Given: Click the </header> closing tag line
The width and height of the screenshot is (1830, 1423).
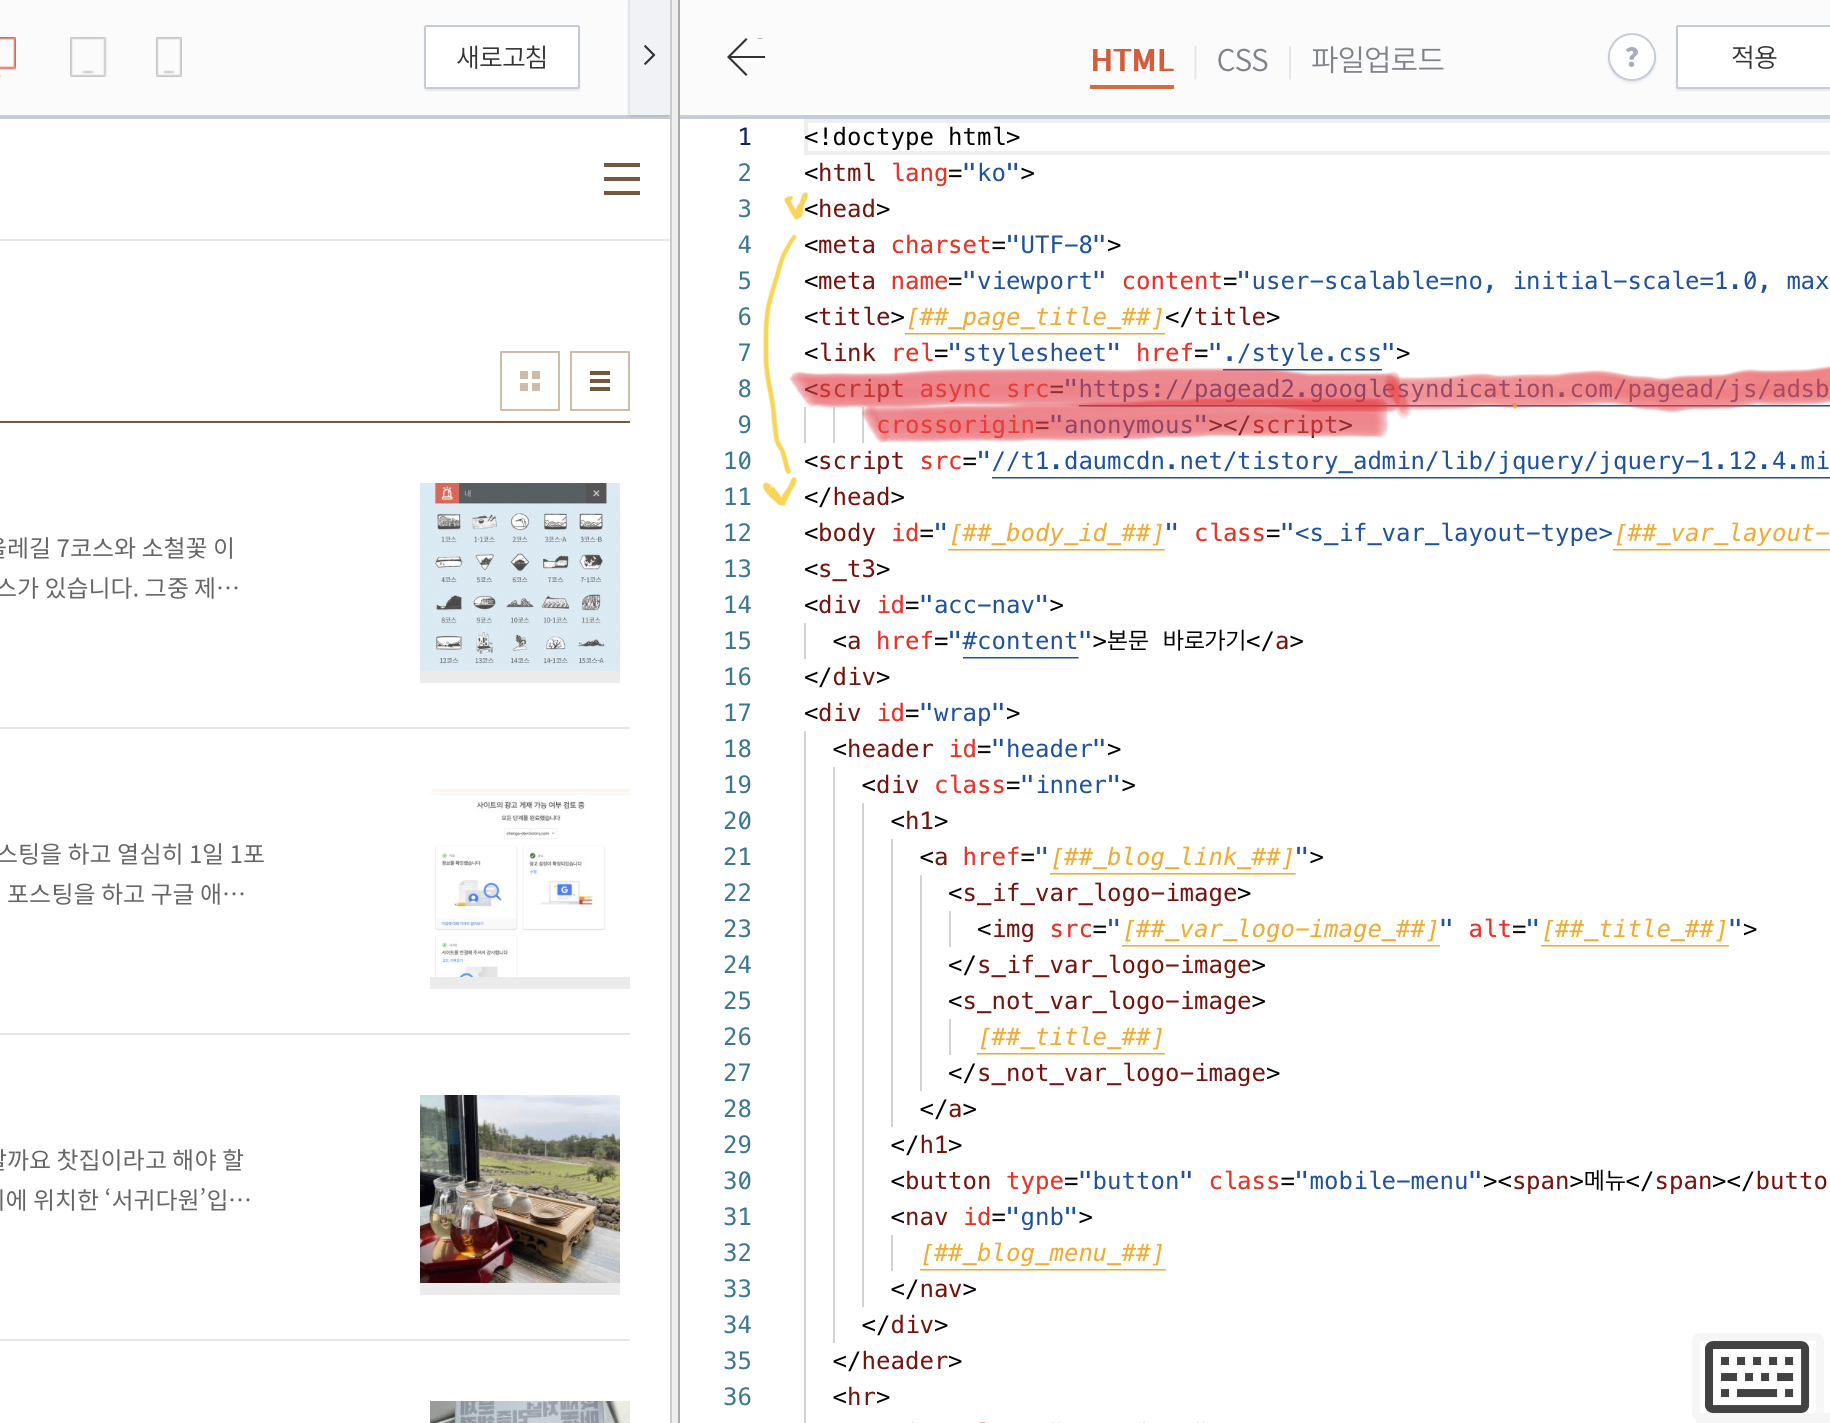Looking at the screenshot, I should tap(897, 1361).
